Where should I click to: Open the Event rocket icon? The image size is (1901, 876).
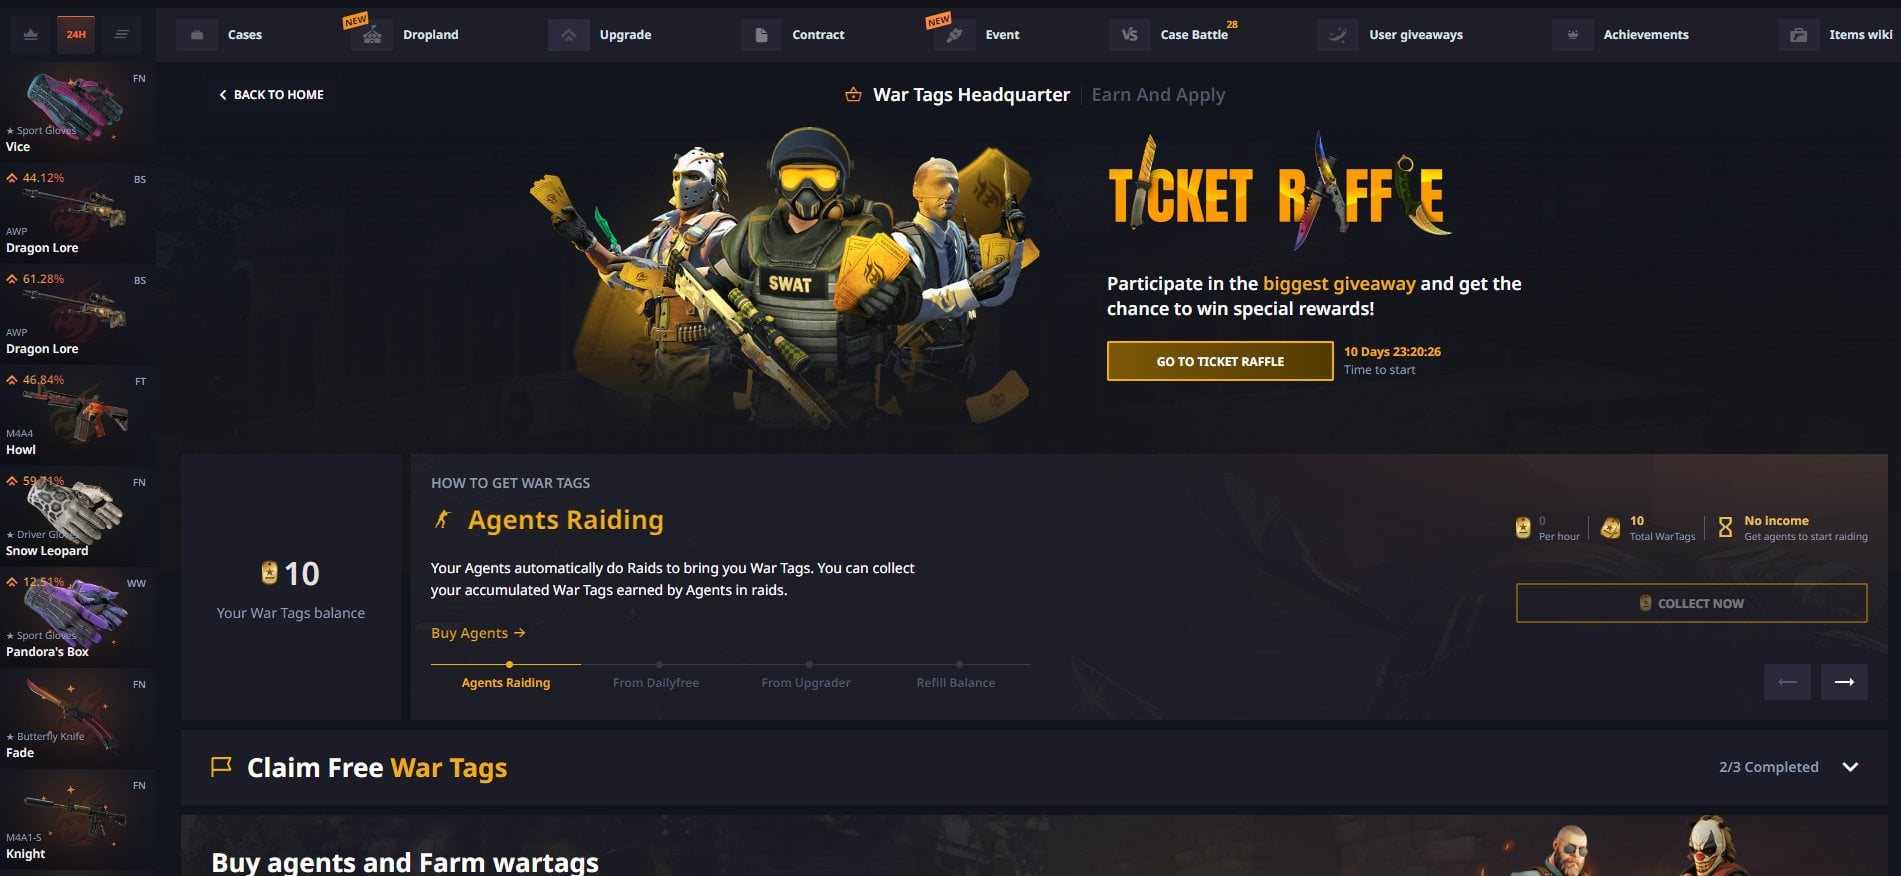(x=954, y=35)
